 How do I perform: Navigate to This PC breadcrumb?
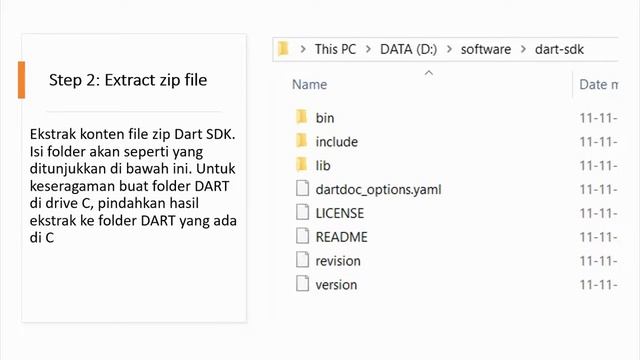335,49
